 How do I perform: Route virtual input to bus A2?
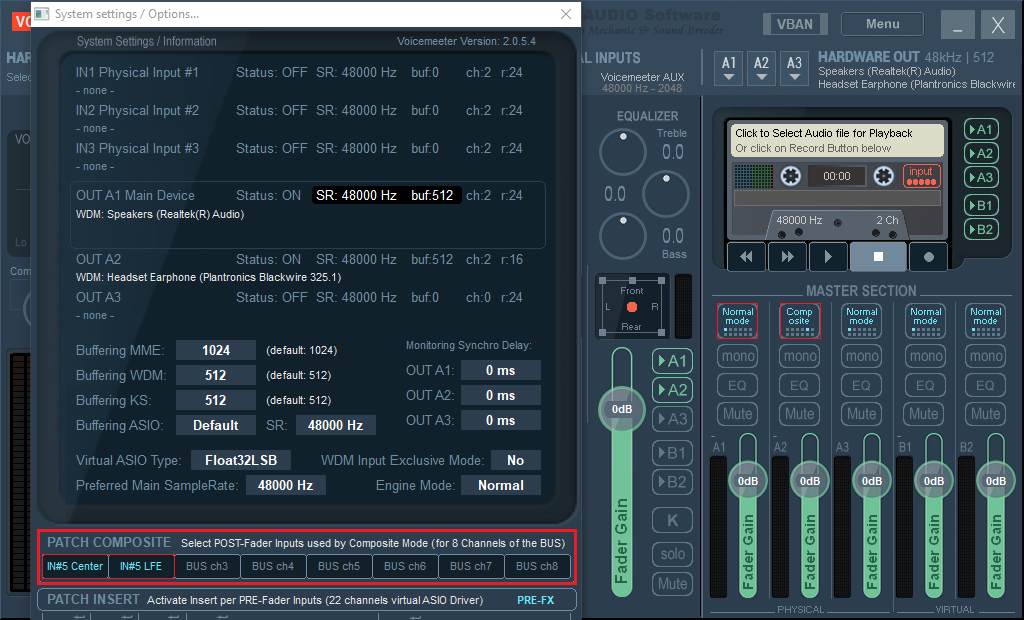click(672, 390)
